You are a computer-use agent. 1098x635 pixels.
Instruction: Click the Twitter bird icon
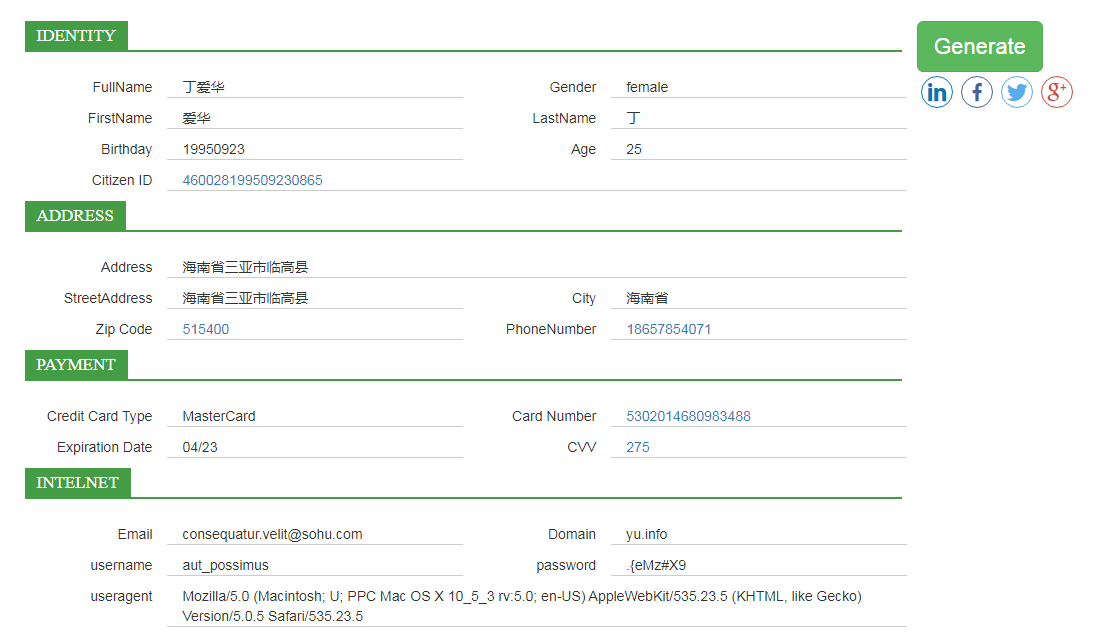coord(1017,93)
